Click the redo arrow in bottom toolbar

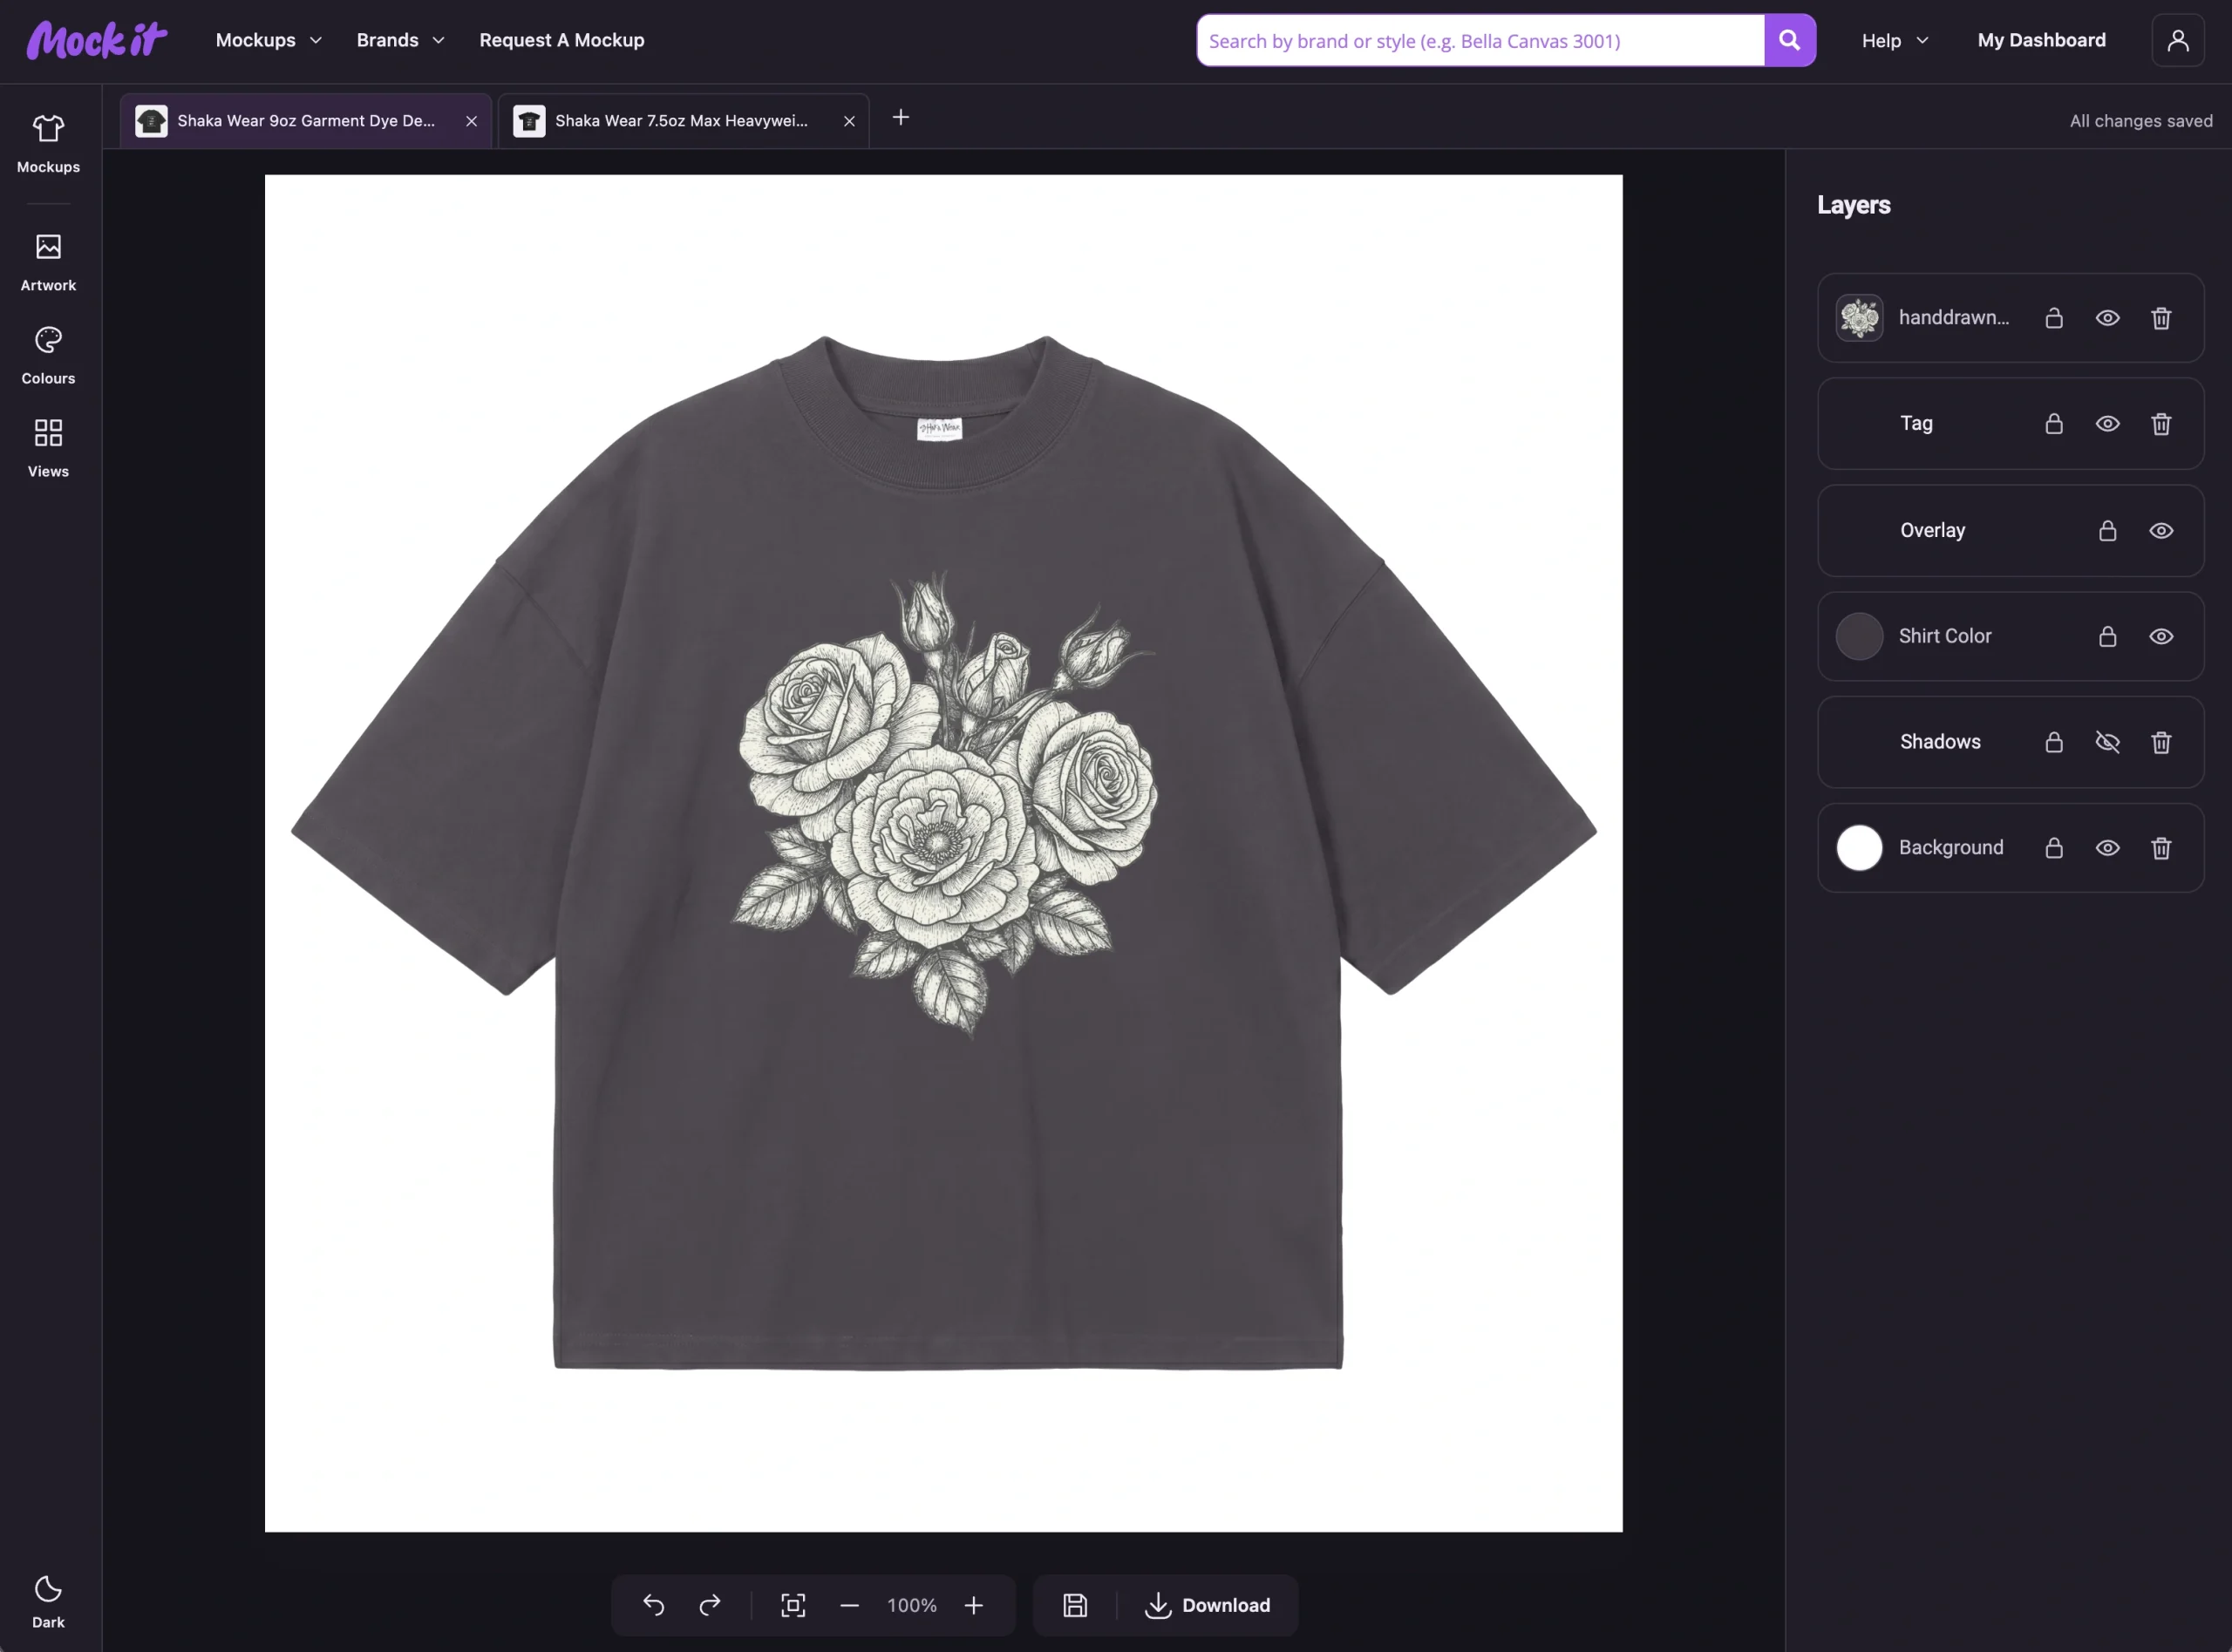tap(710, 1605)
